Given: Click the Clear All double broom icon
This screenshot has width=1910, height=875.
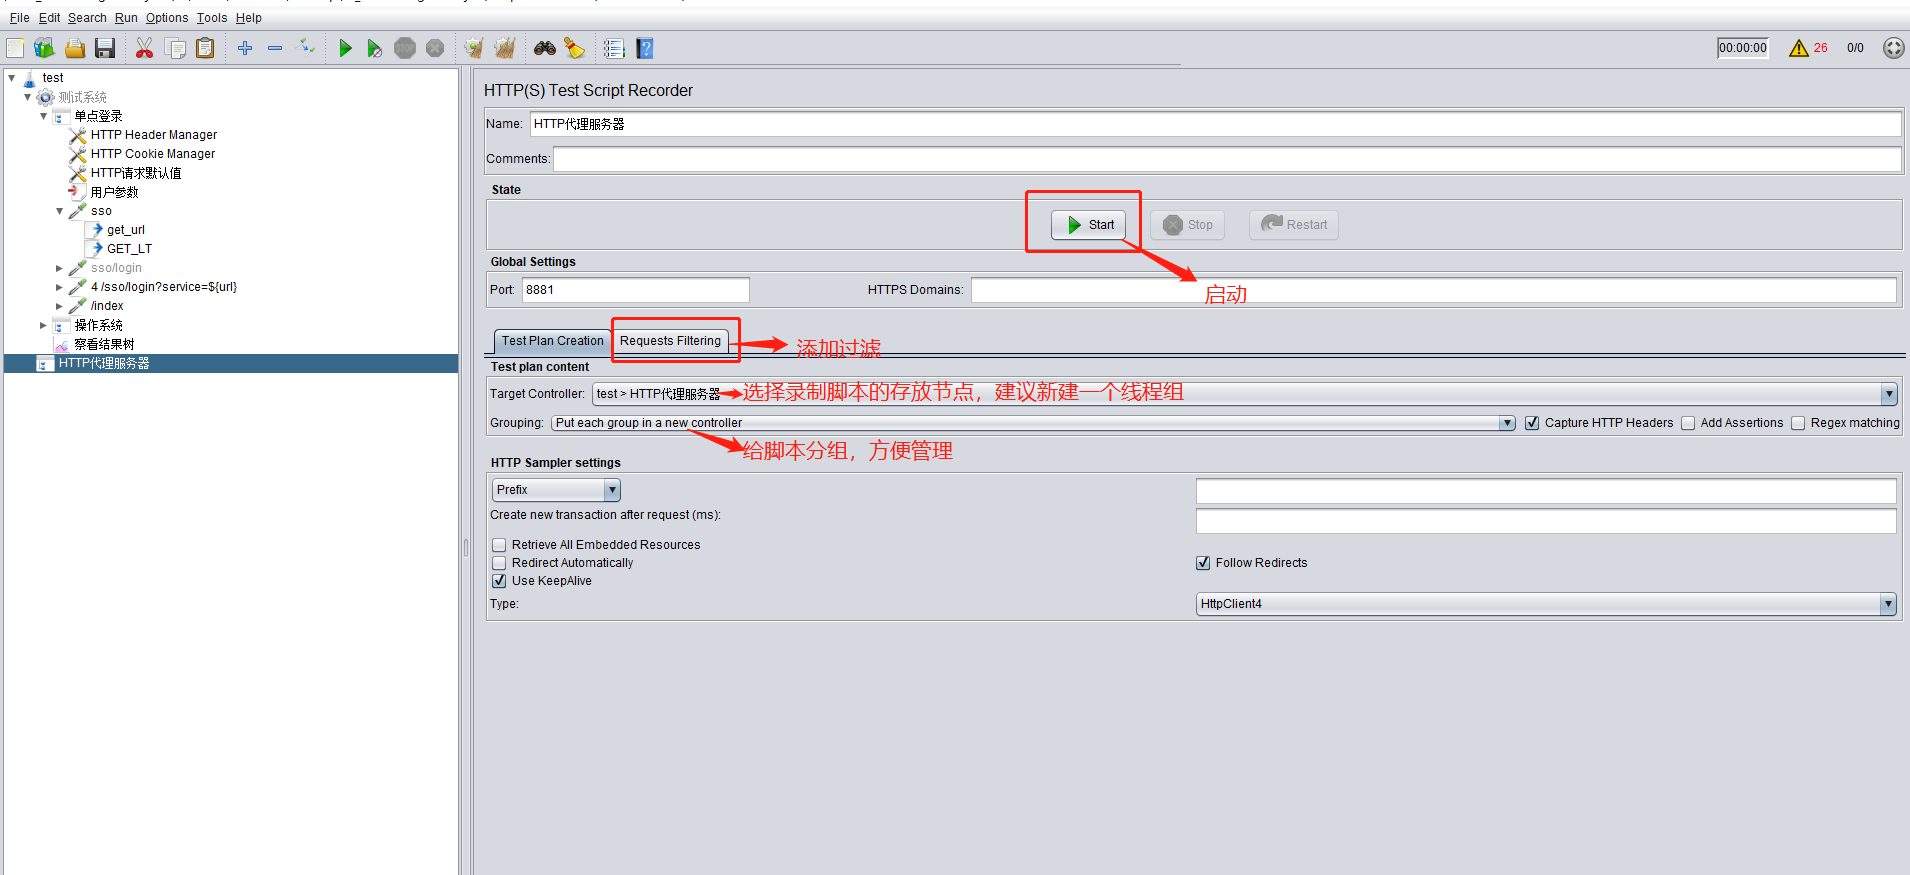Looking at the screenshot, I should [505, 48].
